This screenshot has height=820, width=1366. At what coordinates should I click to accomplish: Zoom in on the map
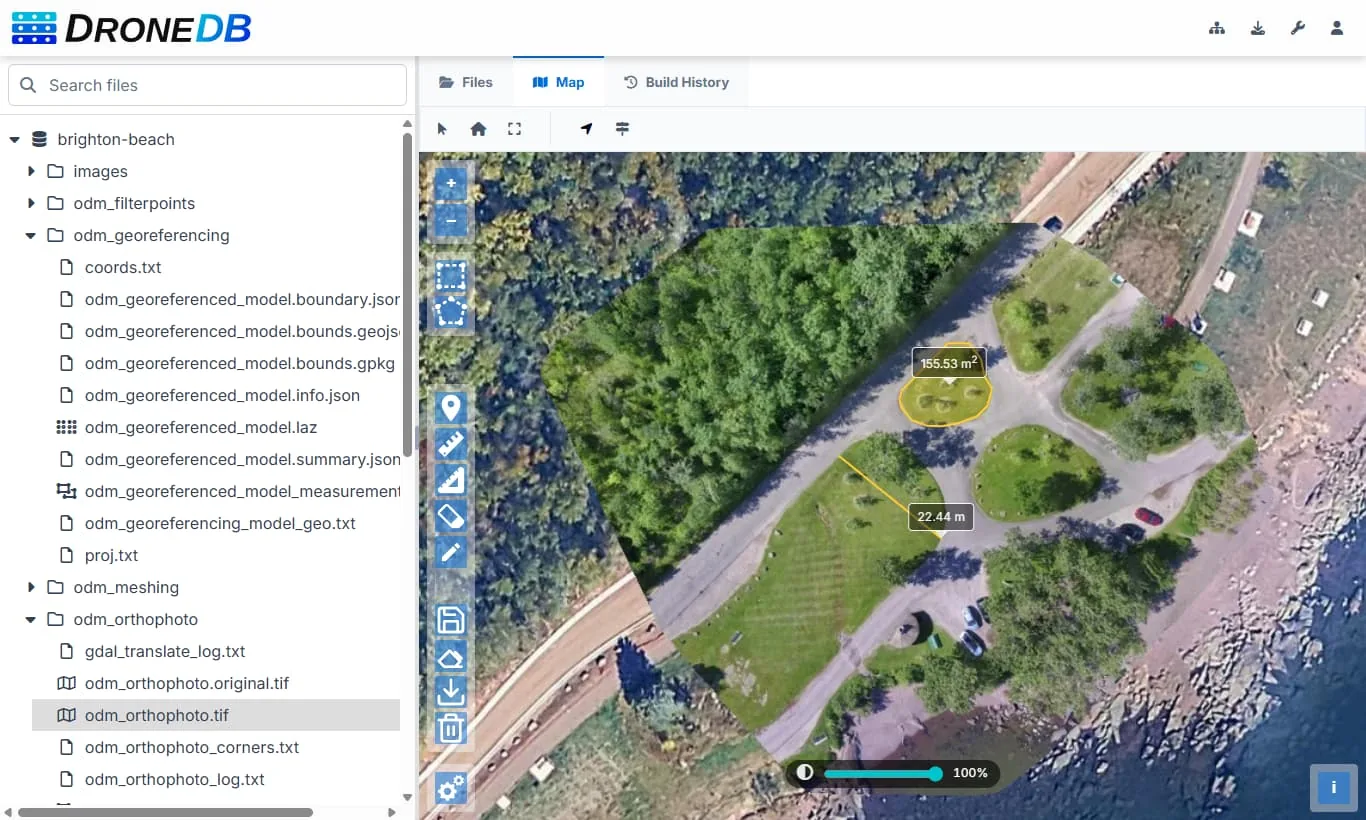coord(451,184)
